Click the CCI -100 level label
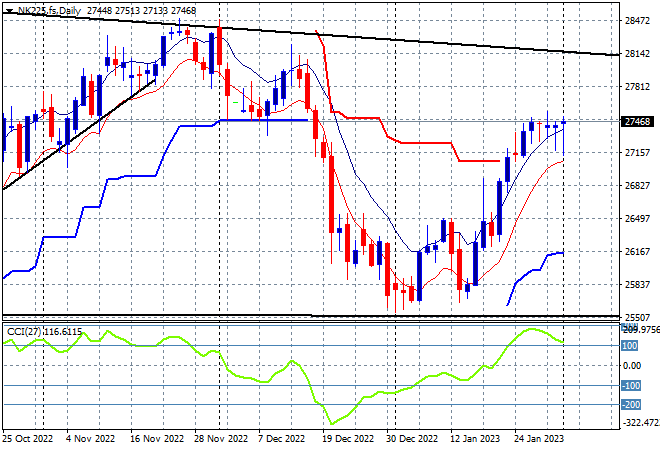660x450 pixels. (631, 386)
